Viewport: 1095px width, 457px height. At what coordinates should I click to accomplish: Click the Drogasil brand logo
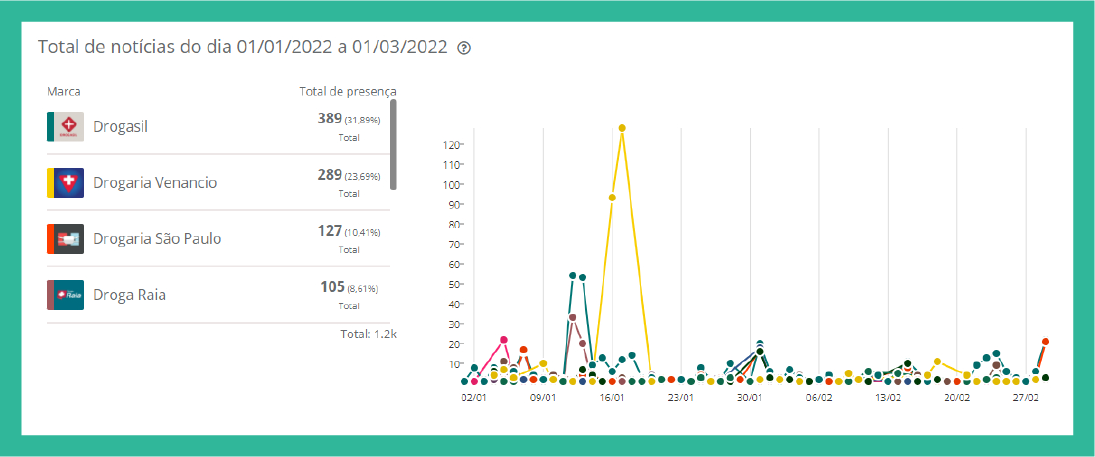69,127
